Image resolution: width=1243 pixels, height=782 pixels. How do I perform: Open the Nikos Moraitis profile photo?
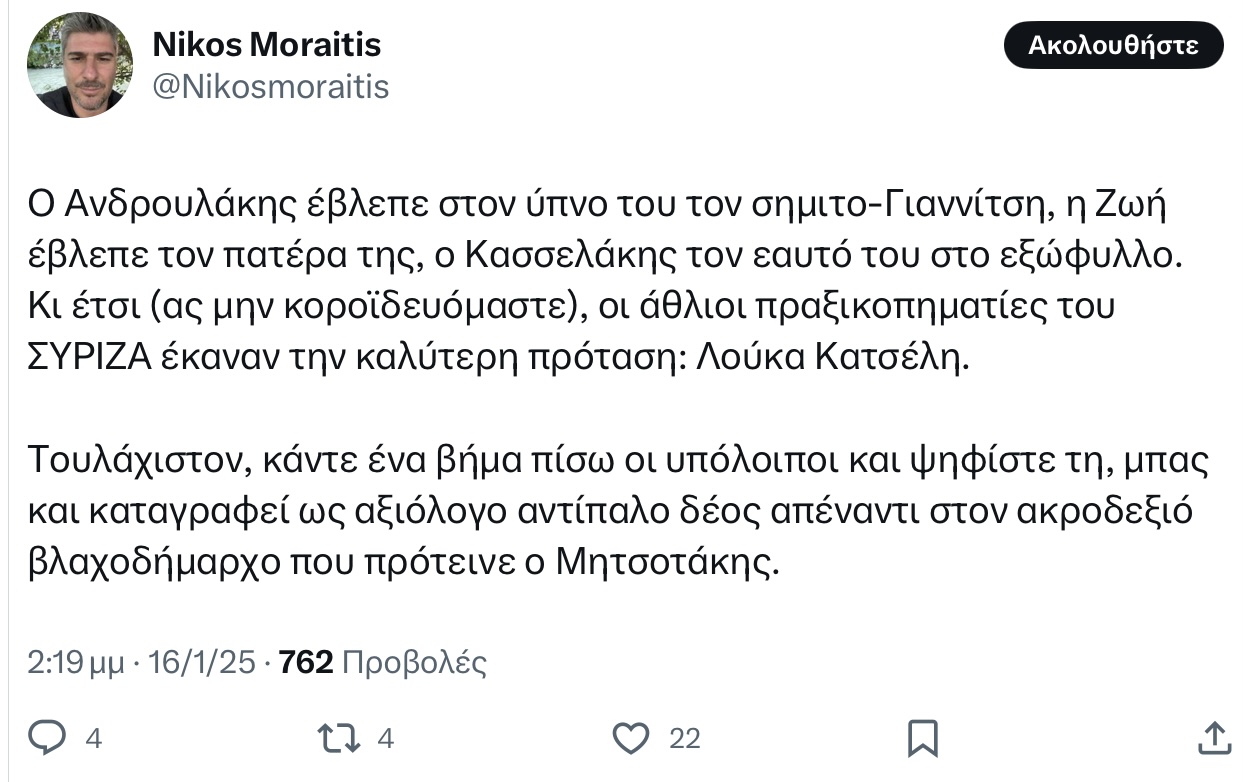80,65
